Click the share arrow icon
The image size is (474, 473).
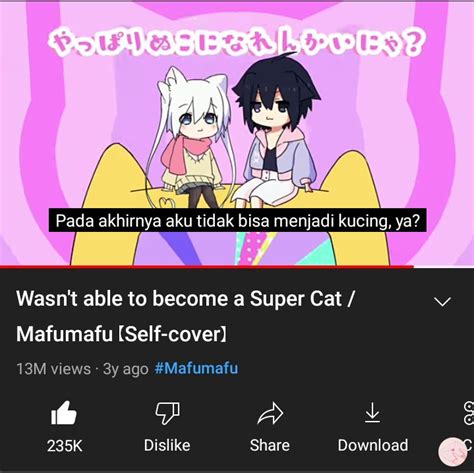tap(270, 413)
